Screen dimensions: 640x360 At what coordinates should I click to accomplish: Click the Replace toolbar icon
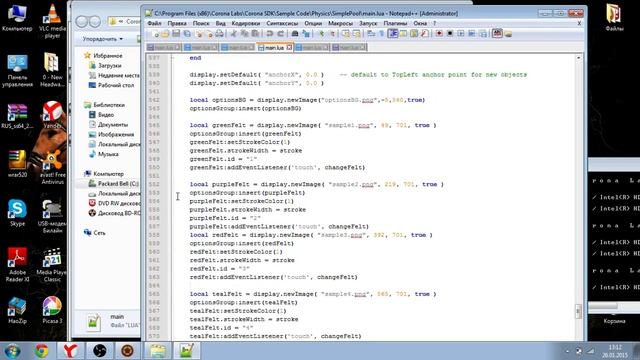306,34
